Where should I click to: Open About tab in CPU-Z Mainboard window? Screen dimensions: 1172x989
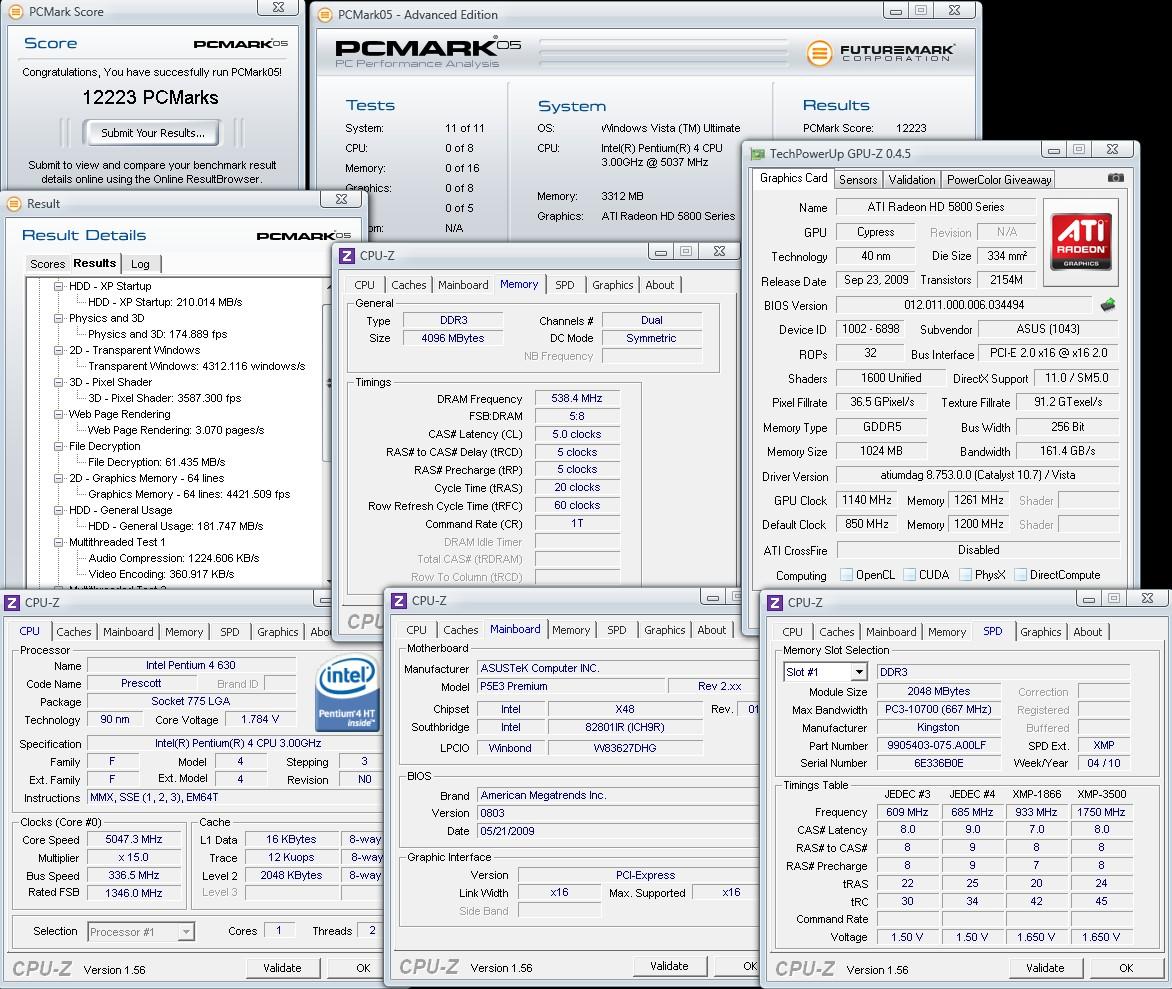tap(712, 630)
